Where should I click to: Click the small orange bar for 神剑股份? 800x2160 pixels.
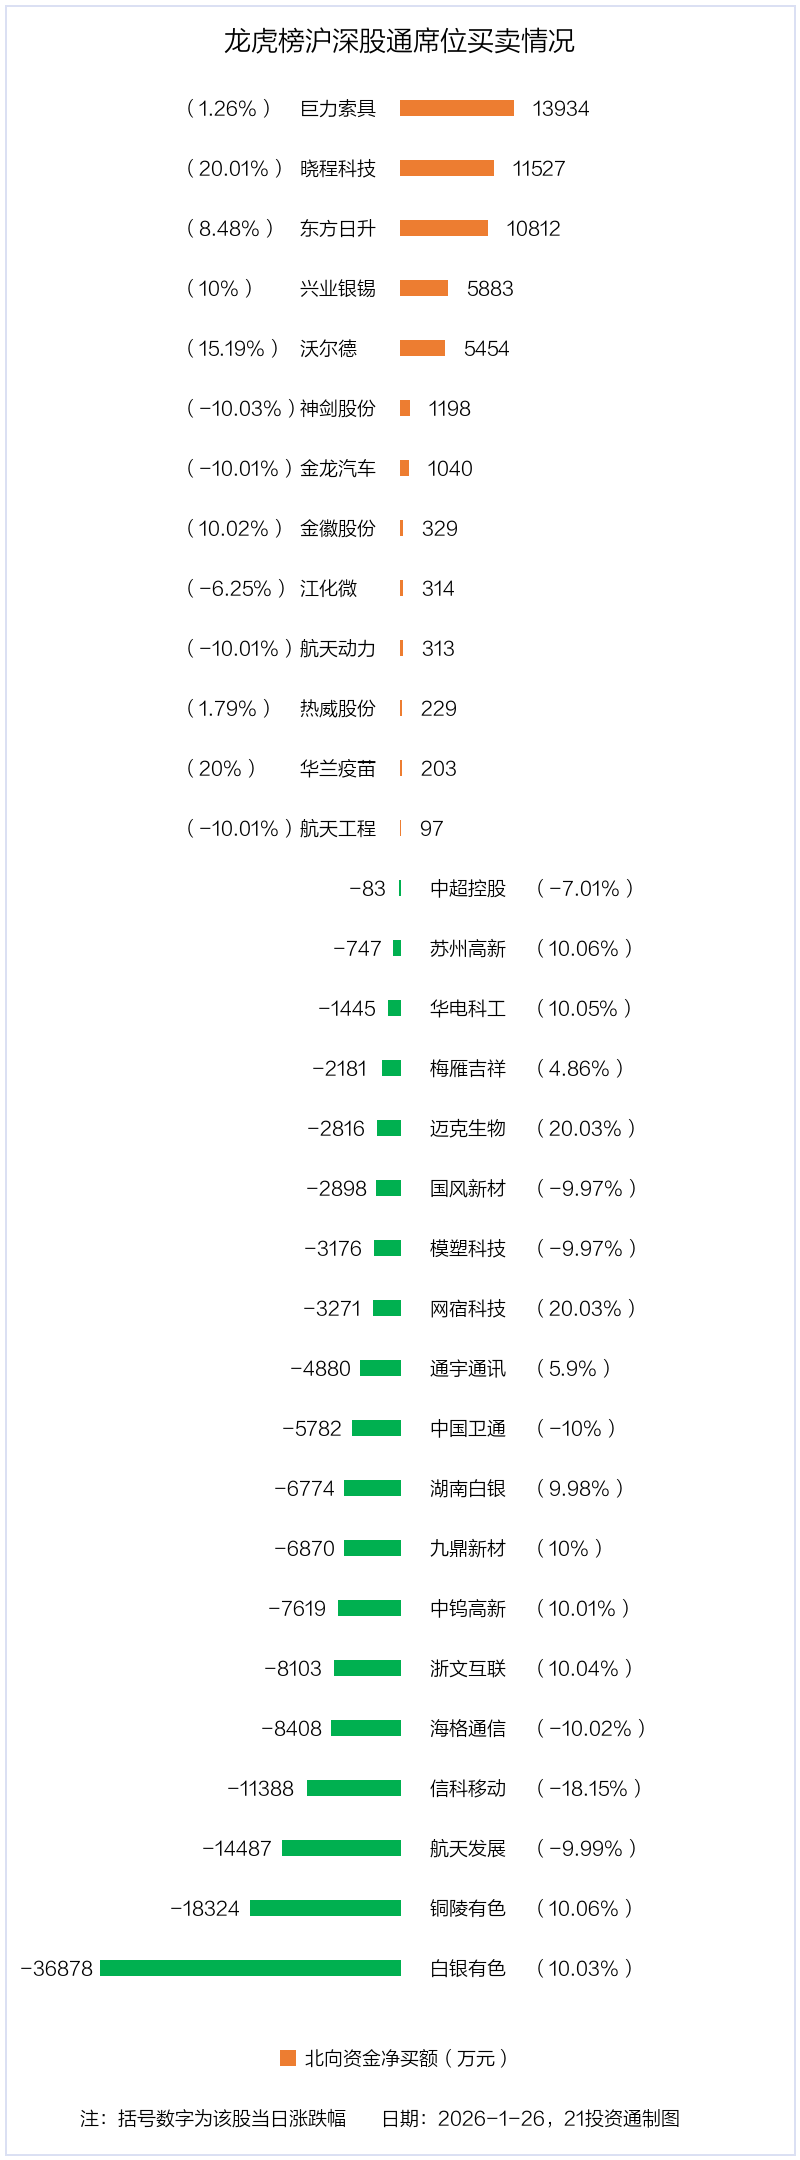404,408
